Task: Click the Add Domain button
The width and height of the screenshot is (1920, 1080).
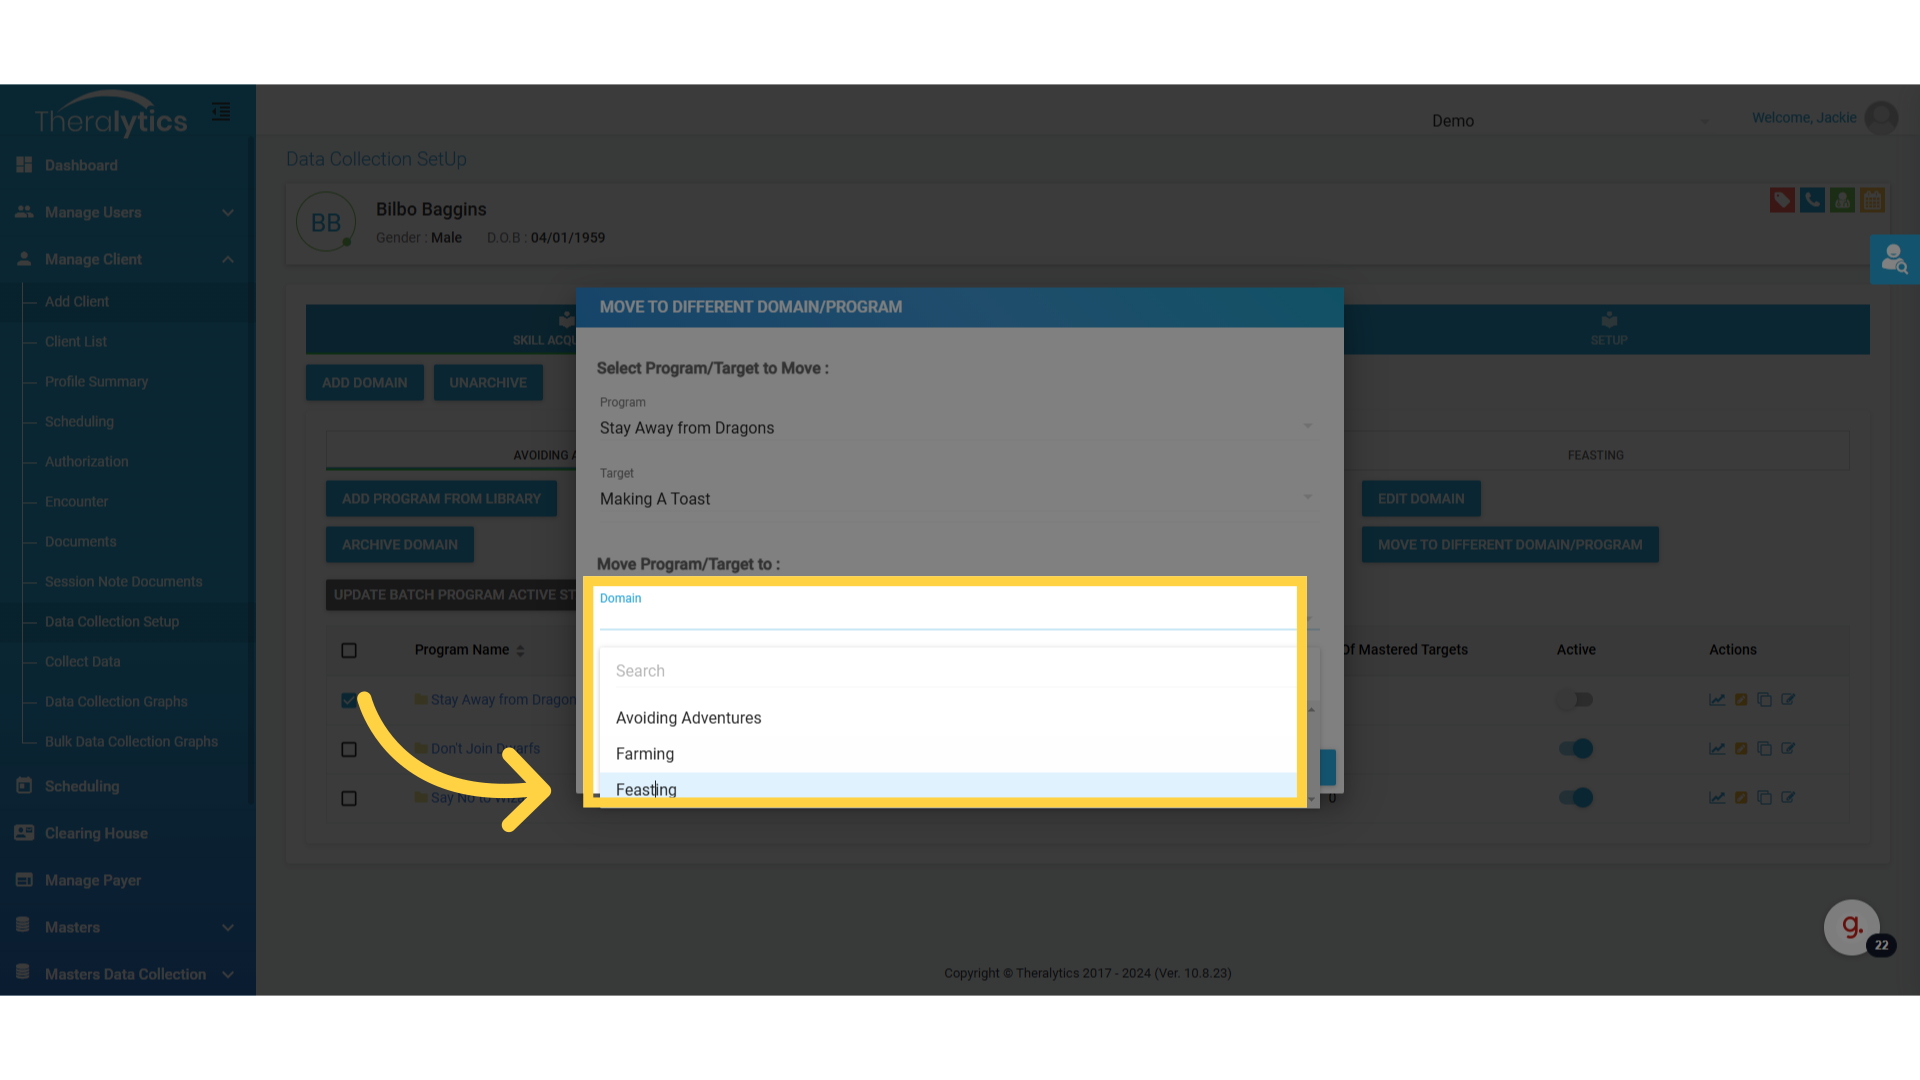Action: [364, 383]
